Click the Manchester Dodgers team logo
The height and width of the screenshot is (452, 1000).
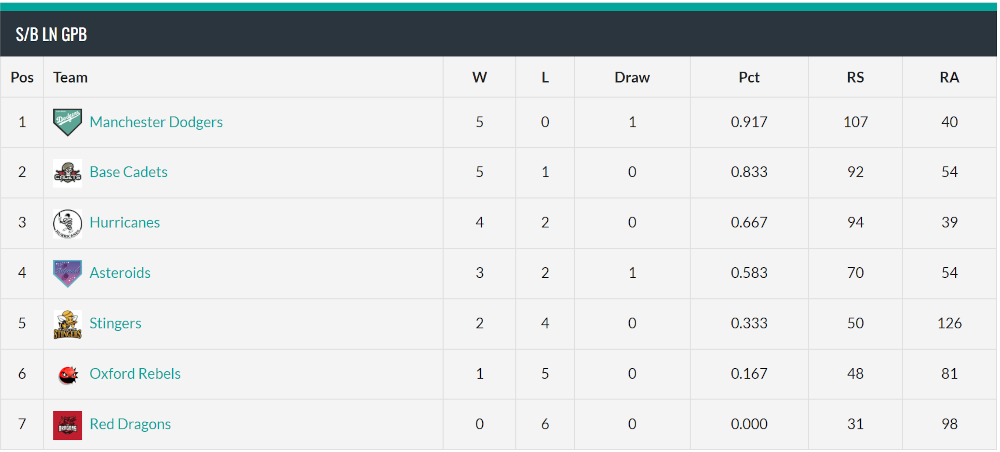pyautogui.click(x=67, y=122)
